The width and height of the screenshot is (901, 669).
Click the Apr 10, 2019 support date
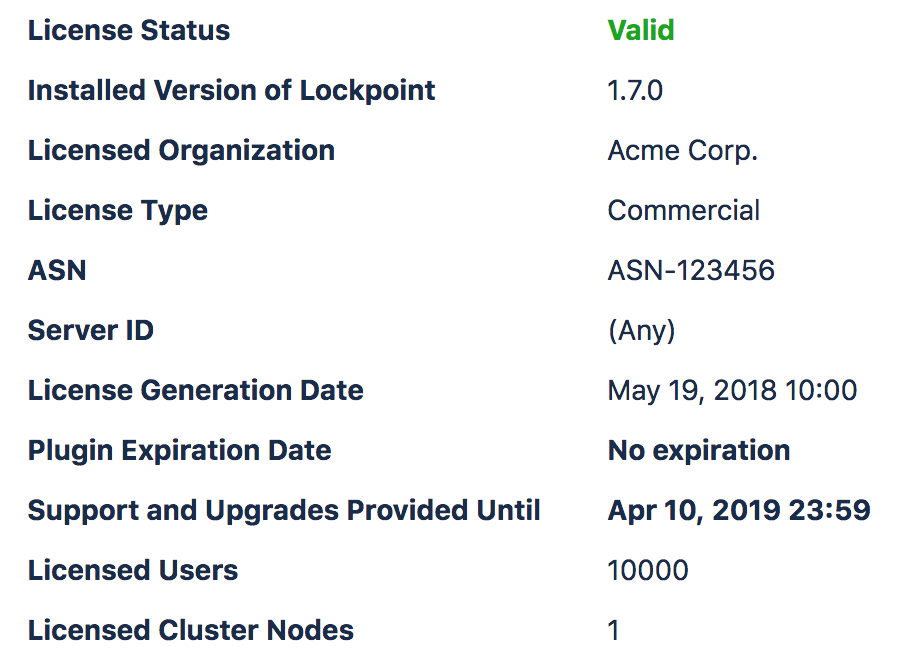point(740,510)
